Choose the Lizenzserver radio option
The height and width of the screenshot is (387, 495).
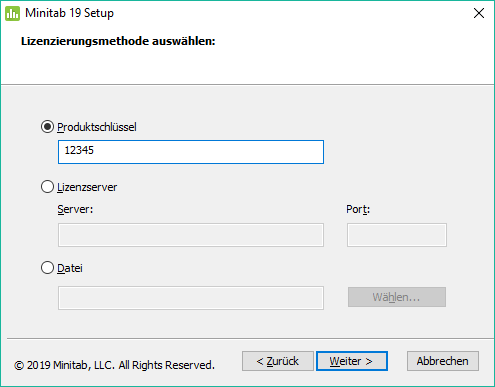tap(47, 187)
